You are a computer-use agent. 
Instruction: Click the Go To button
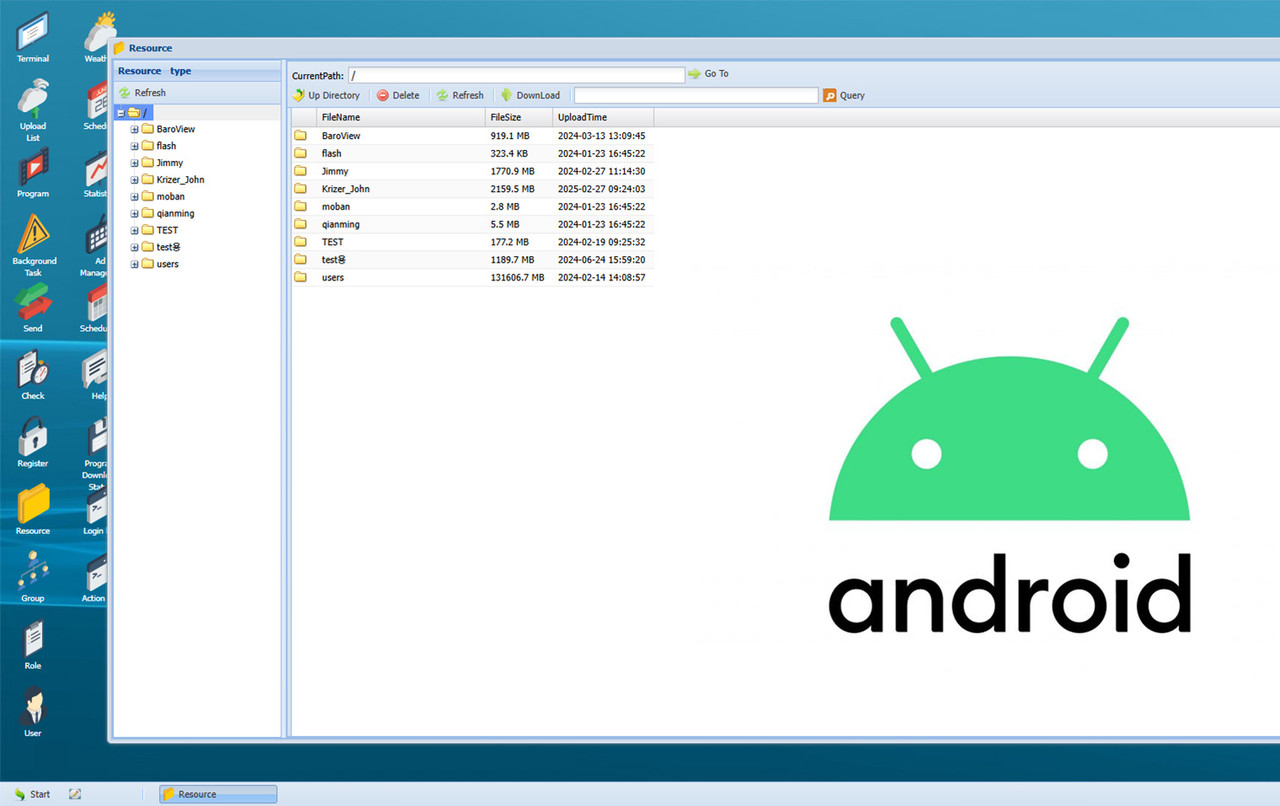pos(708,74)
